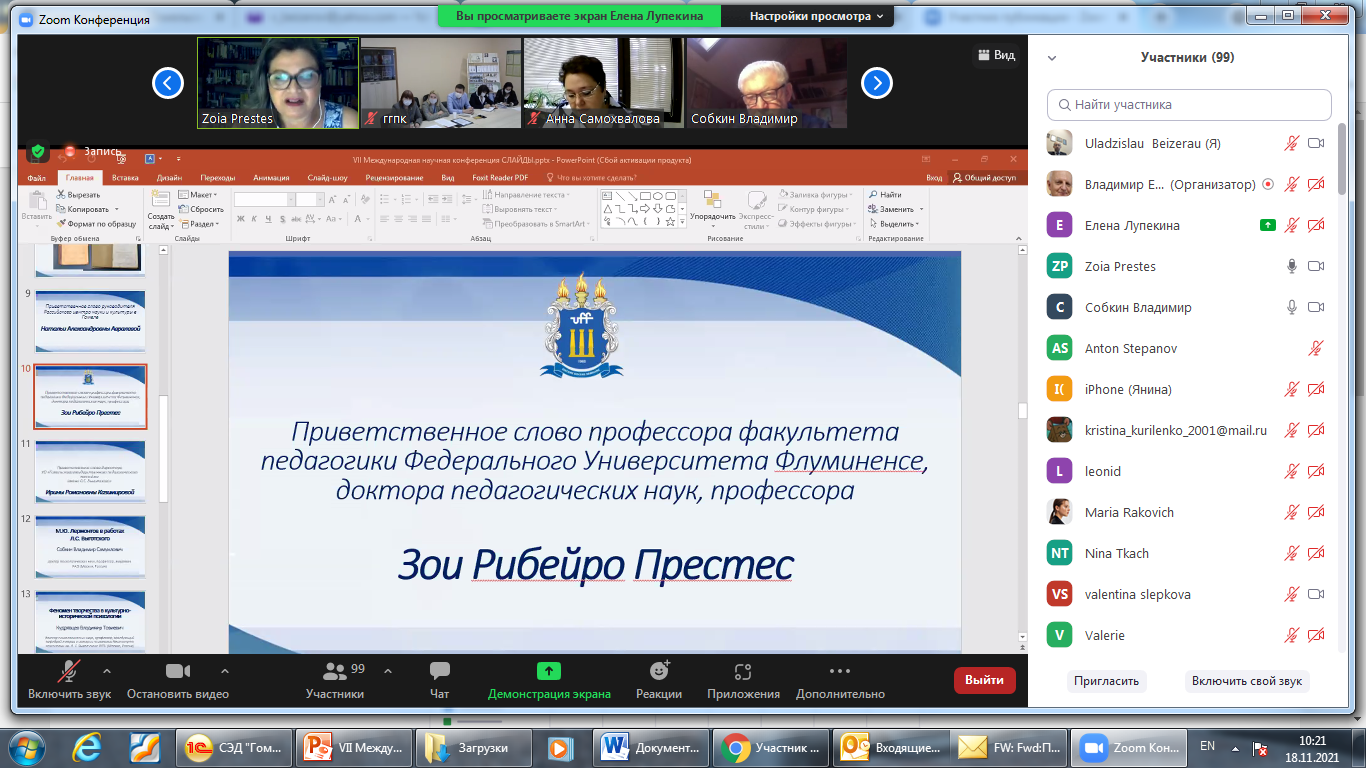Open the Вставка ribbon tab
This screenshot has width=1366, height=768.
coord(125,177)
